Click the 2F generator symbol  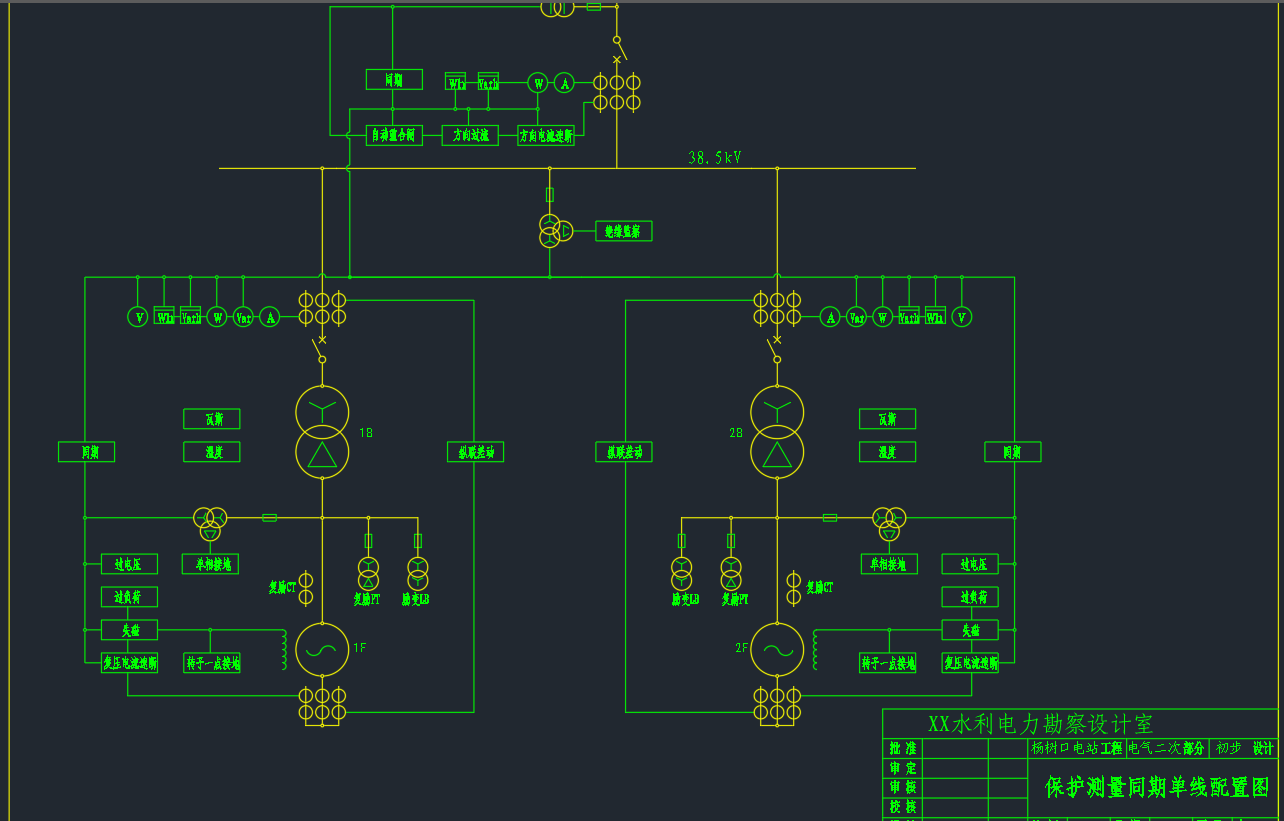777,649
